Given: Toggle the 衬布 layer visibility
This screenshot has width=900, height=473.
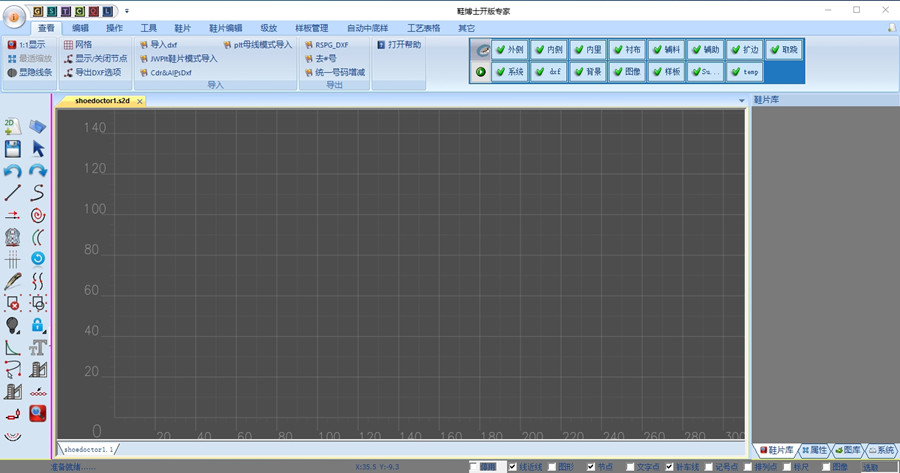Looking at the screenshot, I should pos(627,50).
